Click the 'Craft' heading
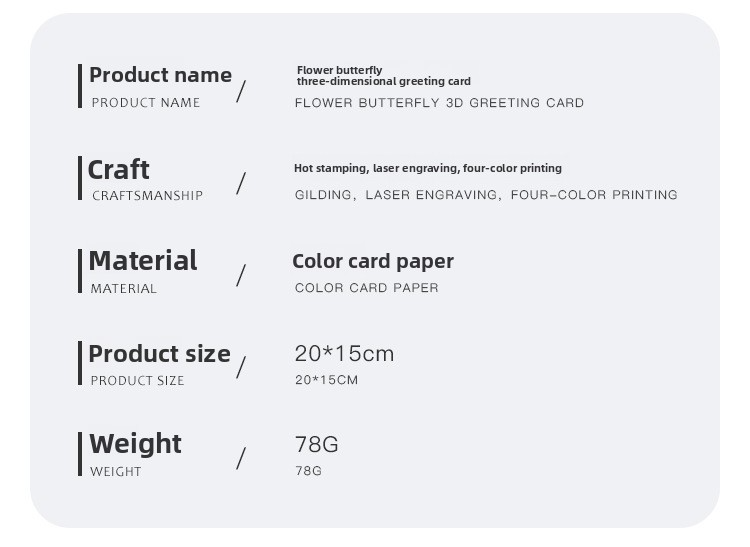Image resolution: width=750 pixels, height=547 pixels. click(118, 170)
